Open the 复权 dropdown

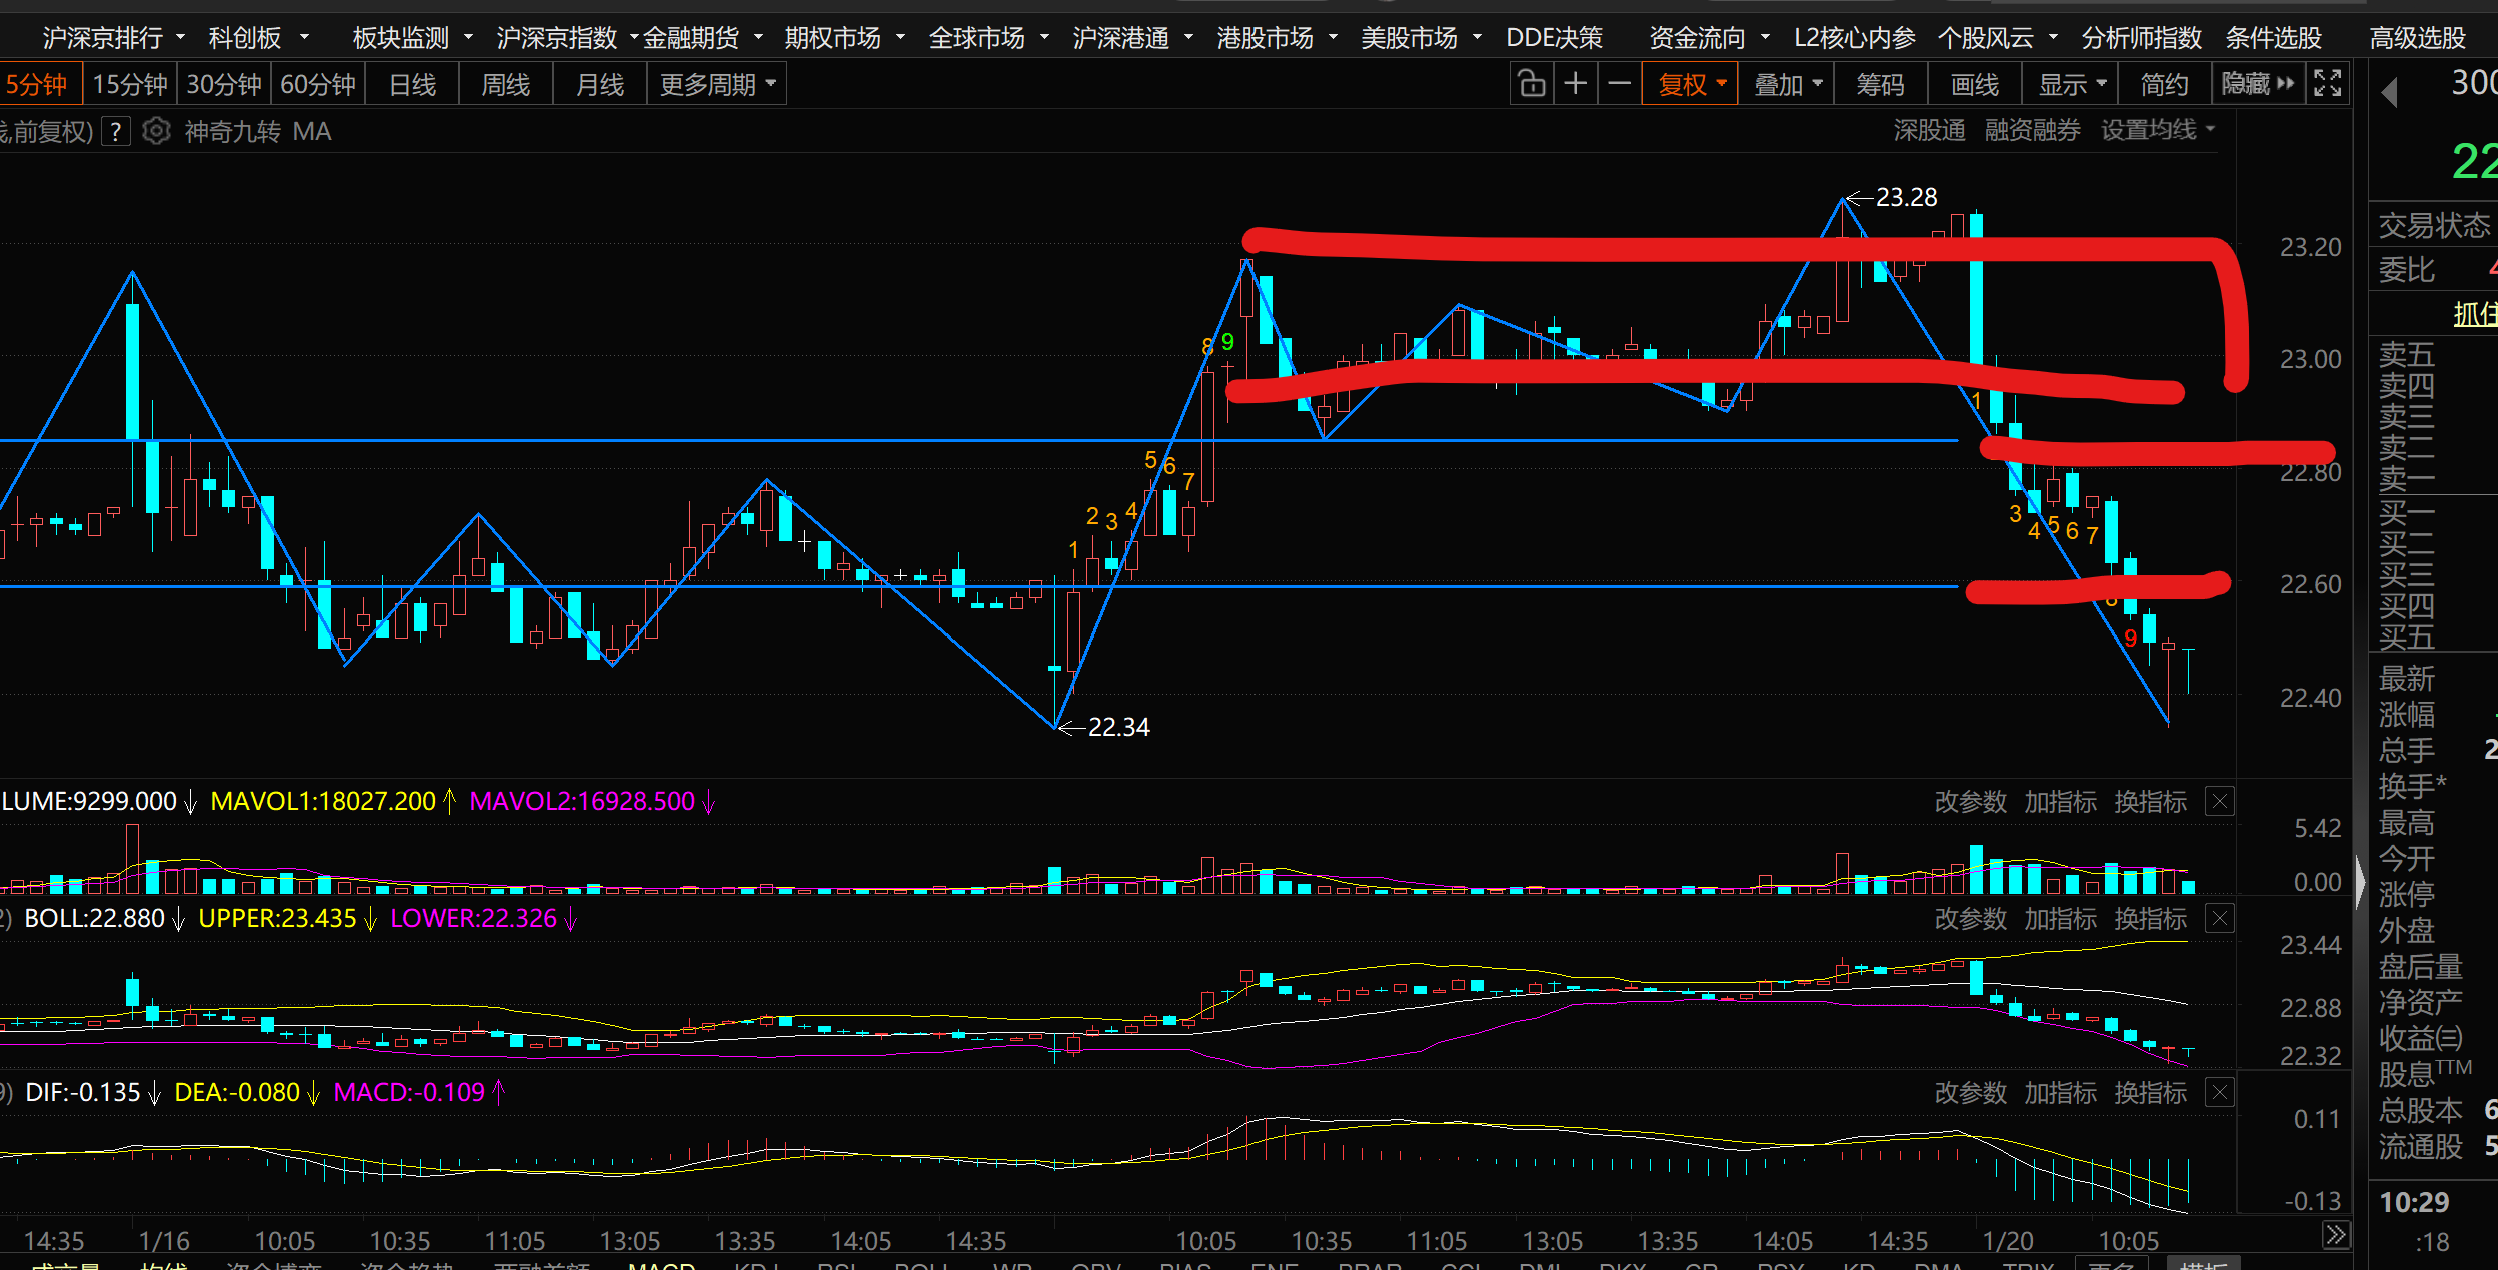click(1691, 85)
